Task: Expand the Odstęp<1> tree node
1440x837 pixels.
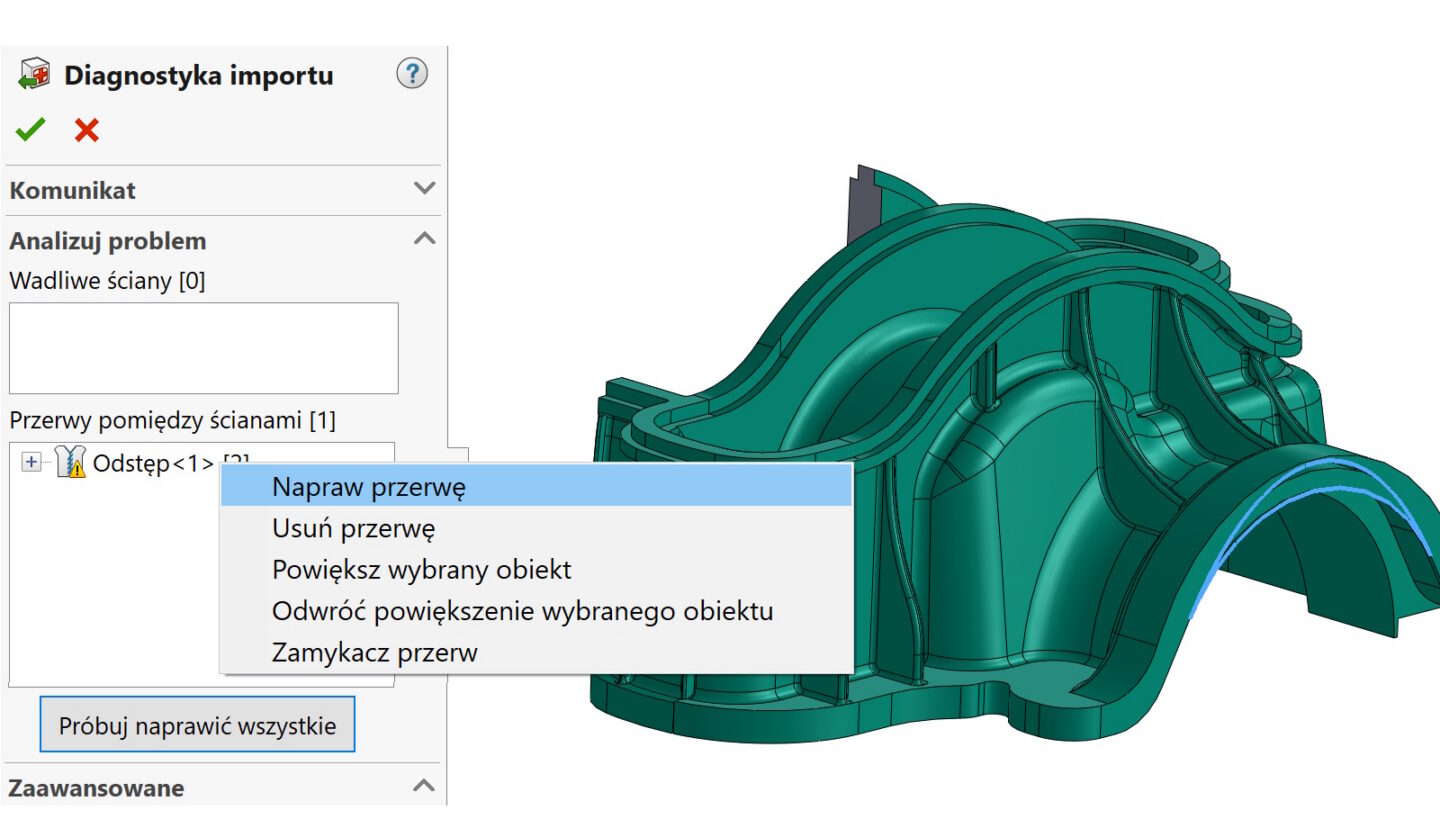Action: (x=31, y=462)
